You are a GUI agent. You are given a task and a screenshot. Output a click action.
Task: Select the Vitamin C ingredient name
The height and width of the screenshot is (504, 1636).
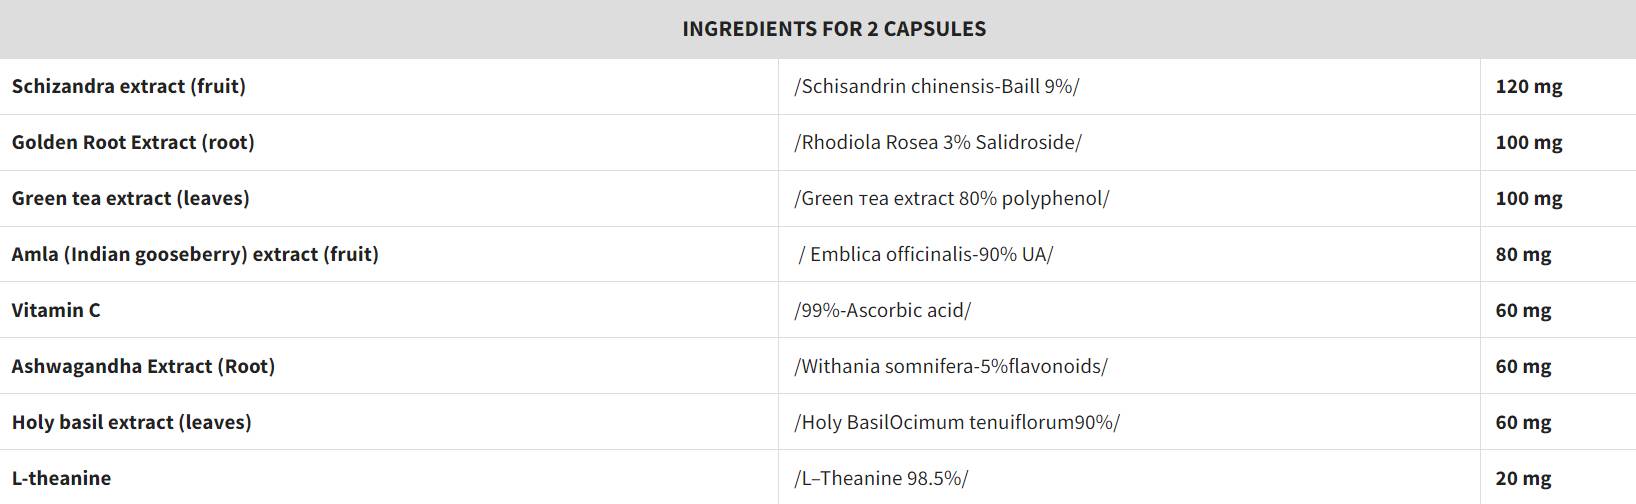click(x=56, y=310)
